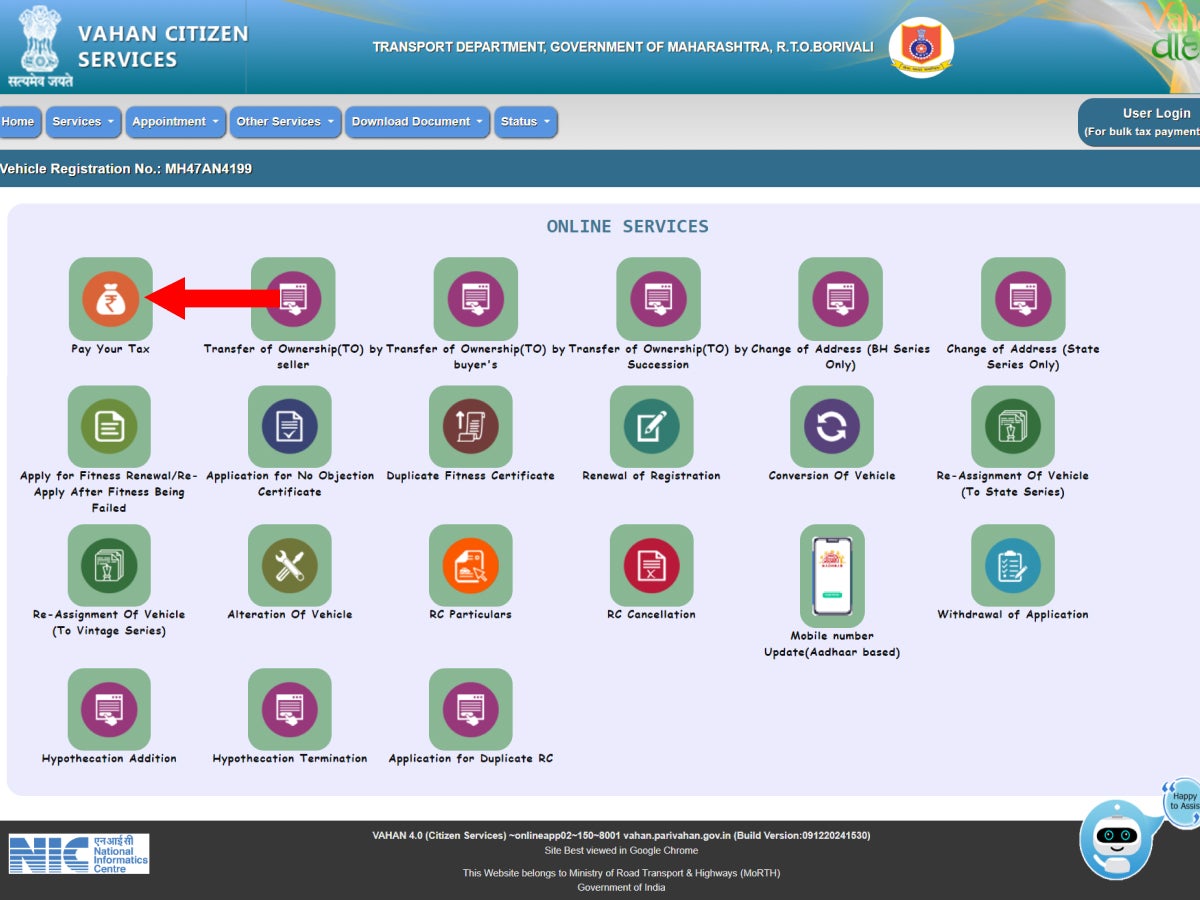Select Application for No Objection Certificate

290,428
